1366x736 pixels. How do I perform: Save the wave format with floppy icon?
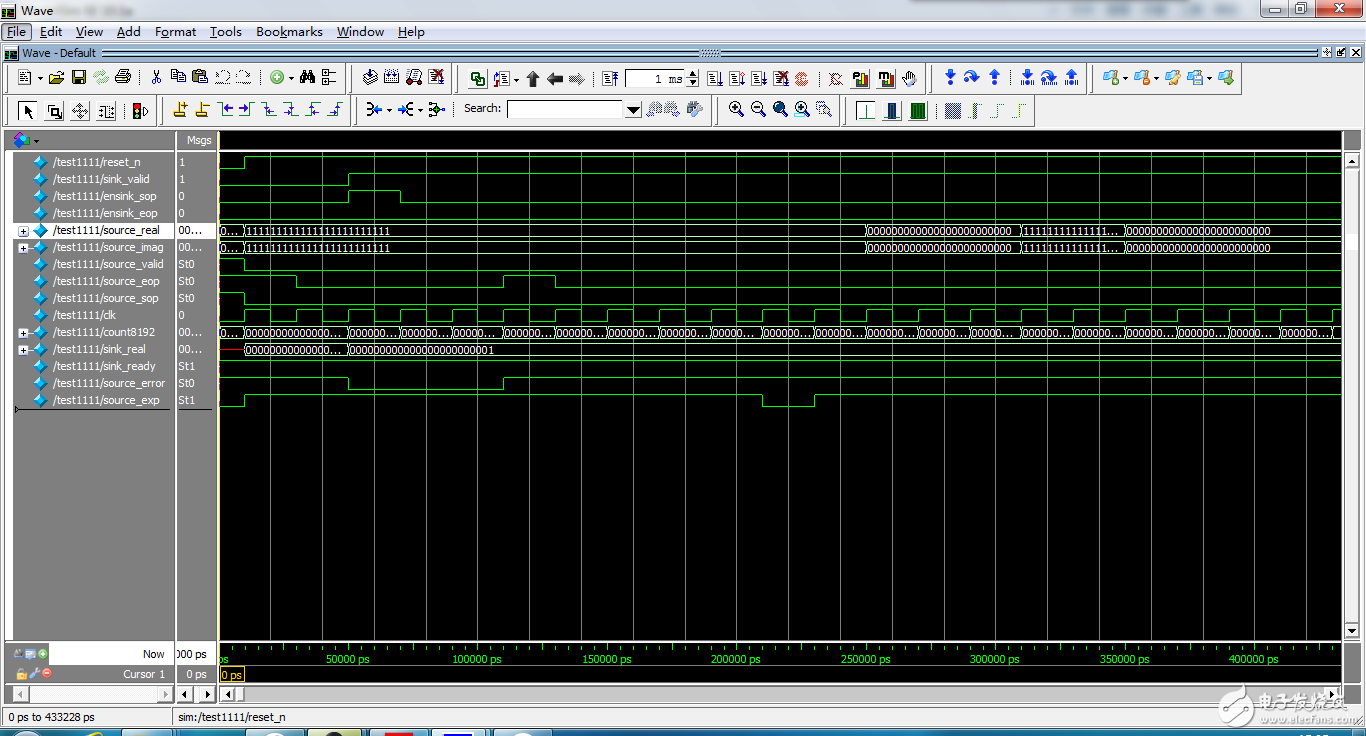[78, 78]
